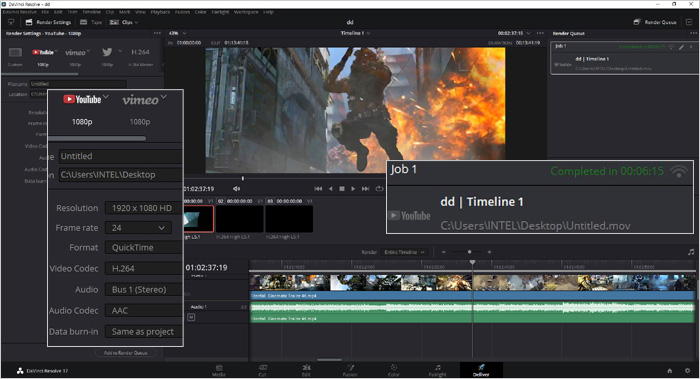Select the video clip on track V1
Screen dimensions: 700x379
click(x=472, y=287)
